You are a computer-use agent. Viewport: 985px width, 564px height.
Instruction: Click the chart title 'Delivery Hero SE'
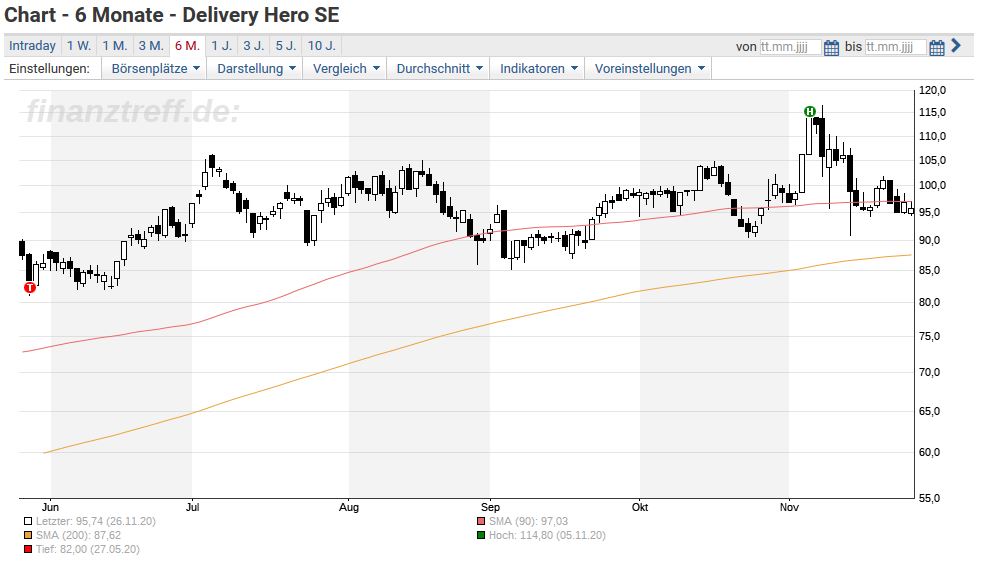tap(261, 14)
